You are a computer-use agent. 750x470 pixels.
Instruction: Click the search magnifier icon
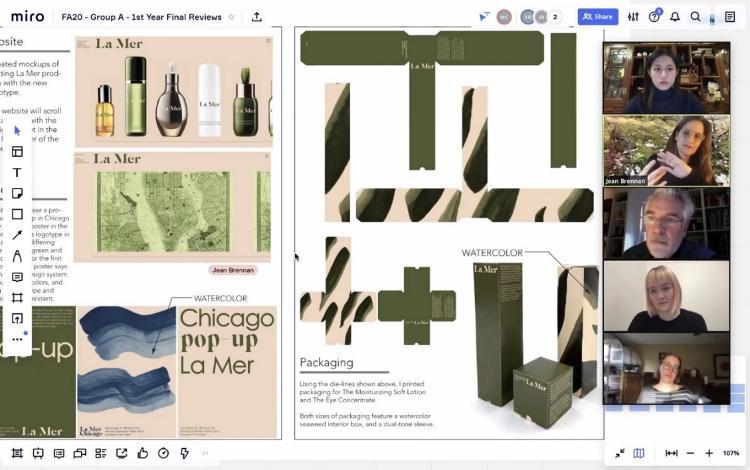point(695,17)
